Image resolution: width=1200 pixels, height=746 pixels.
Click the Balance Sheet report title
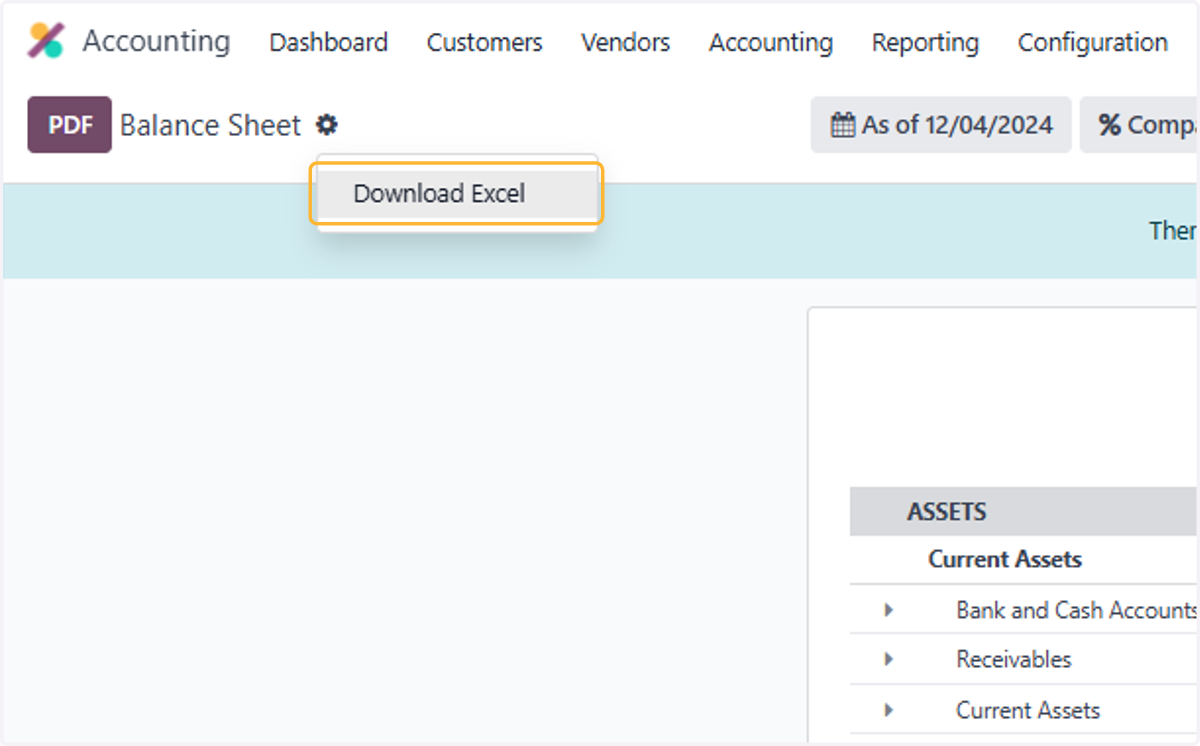tap(210, 125)
